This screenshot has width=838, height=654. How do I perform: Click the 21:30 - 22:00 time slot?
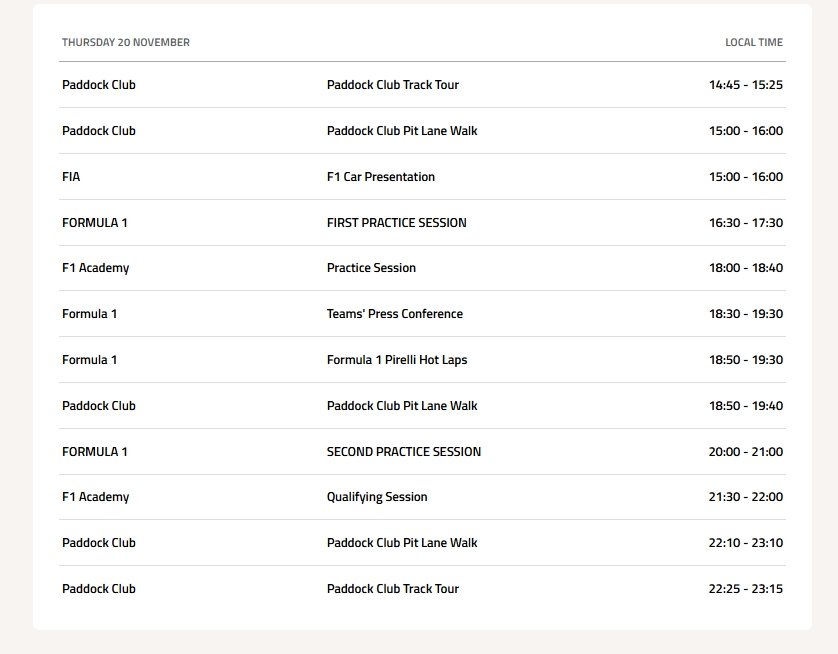(x=745, y=497)
